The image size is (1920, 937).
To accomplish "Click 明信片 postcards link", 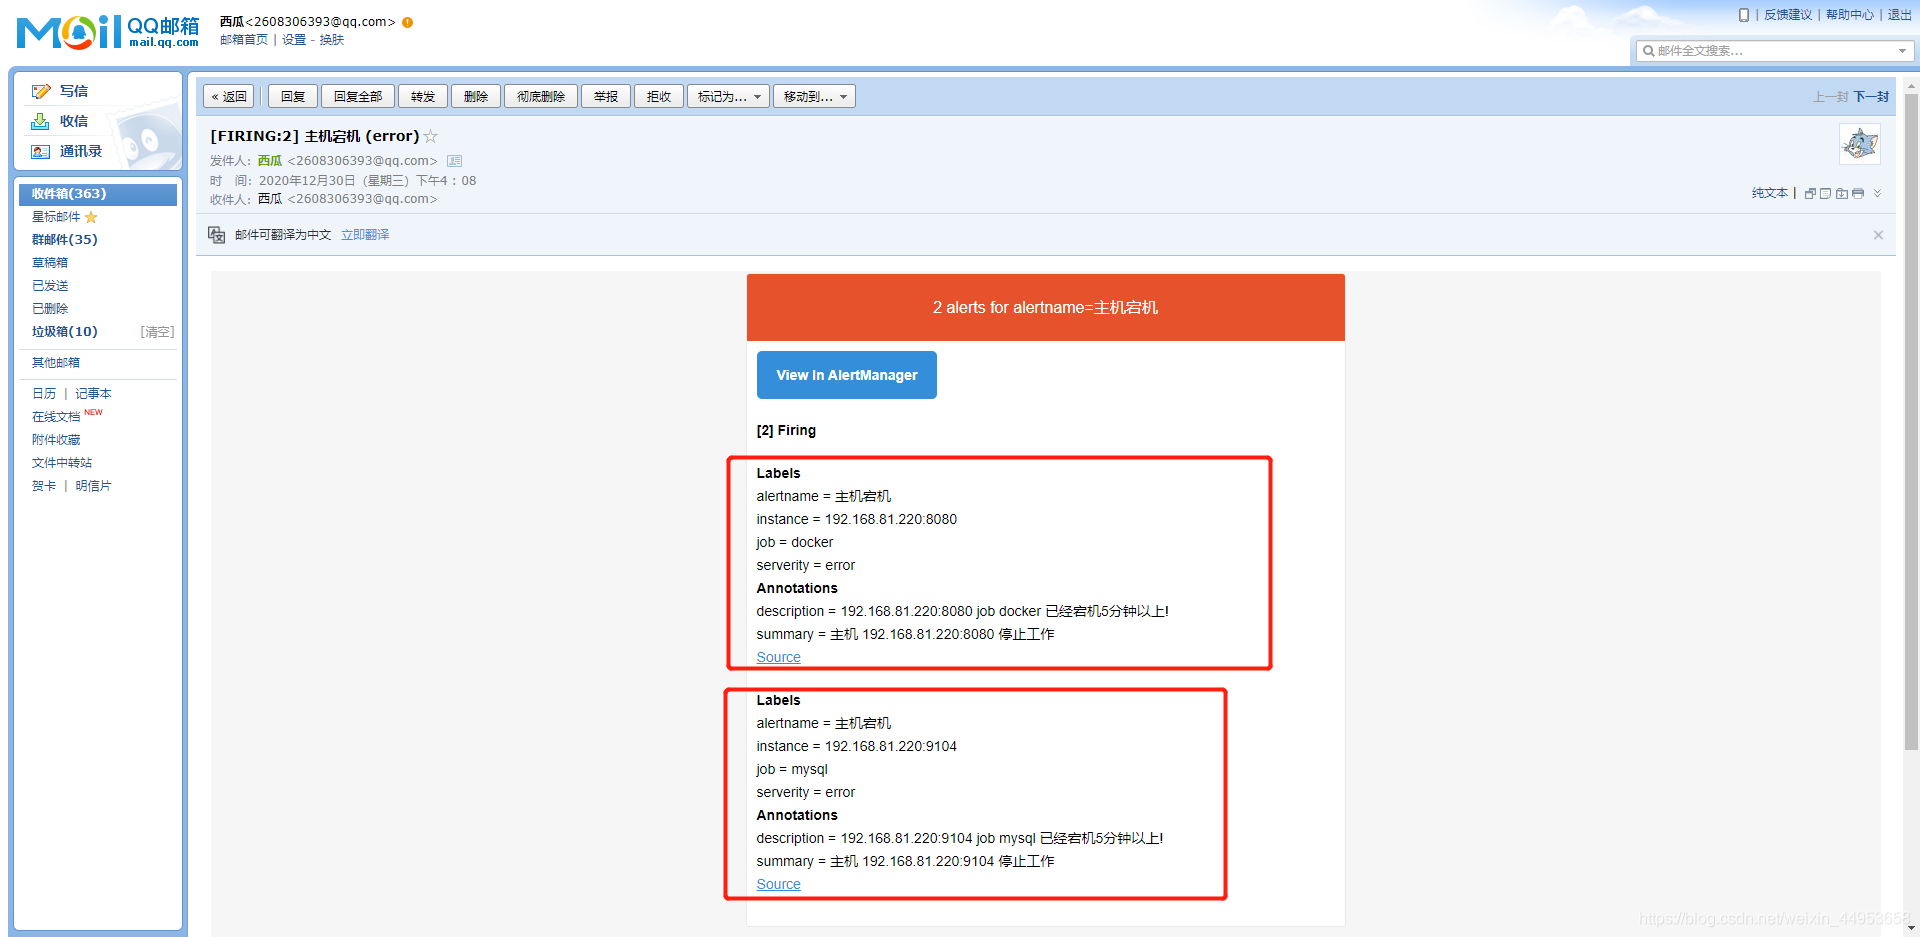I will 93,486.
